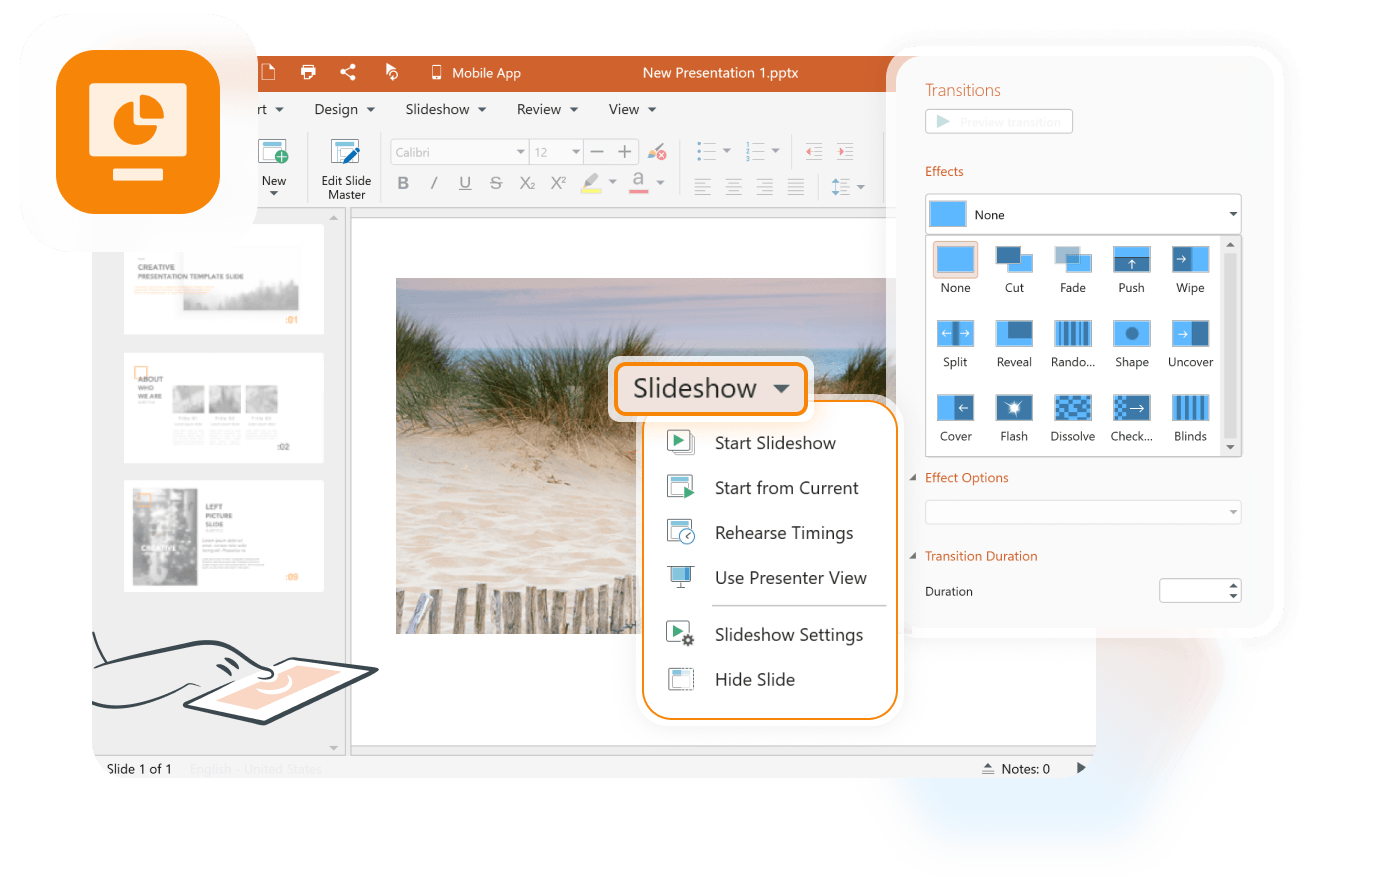Open the Design menu
Image resolution: width=1400 pixels, height=880 pixels.
pos(344,109)
